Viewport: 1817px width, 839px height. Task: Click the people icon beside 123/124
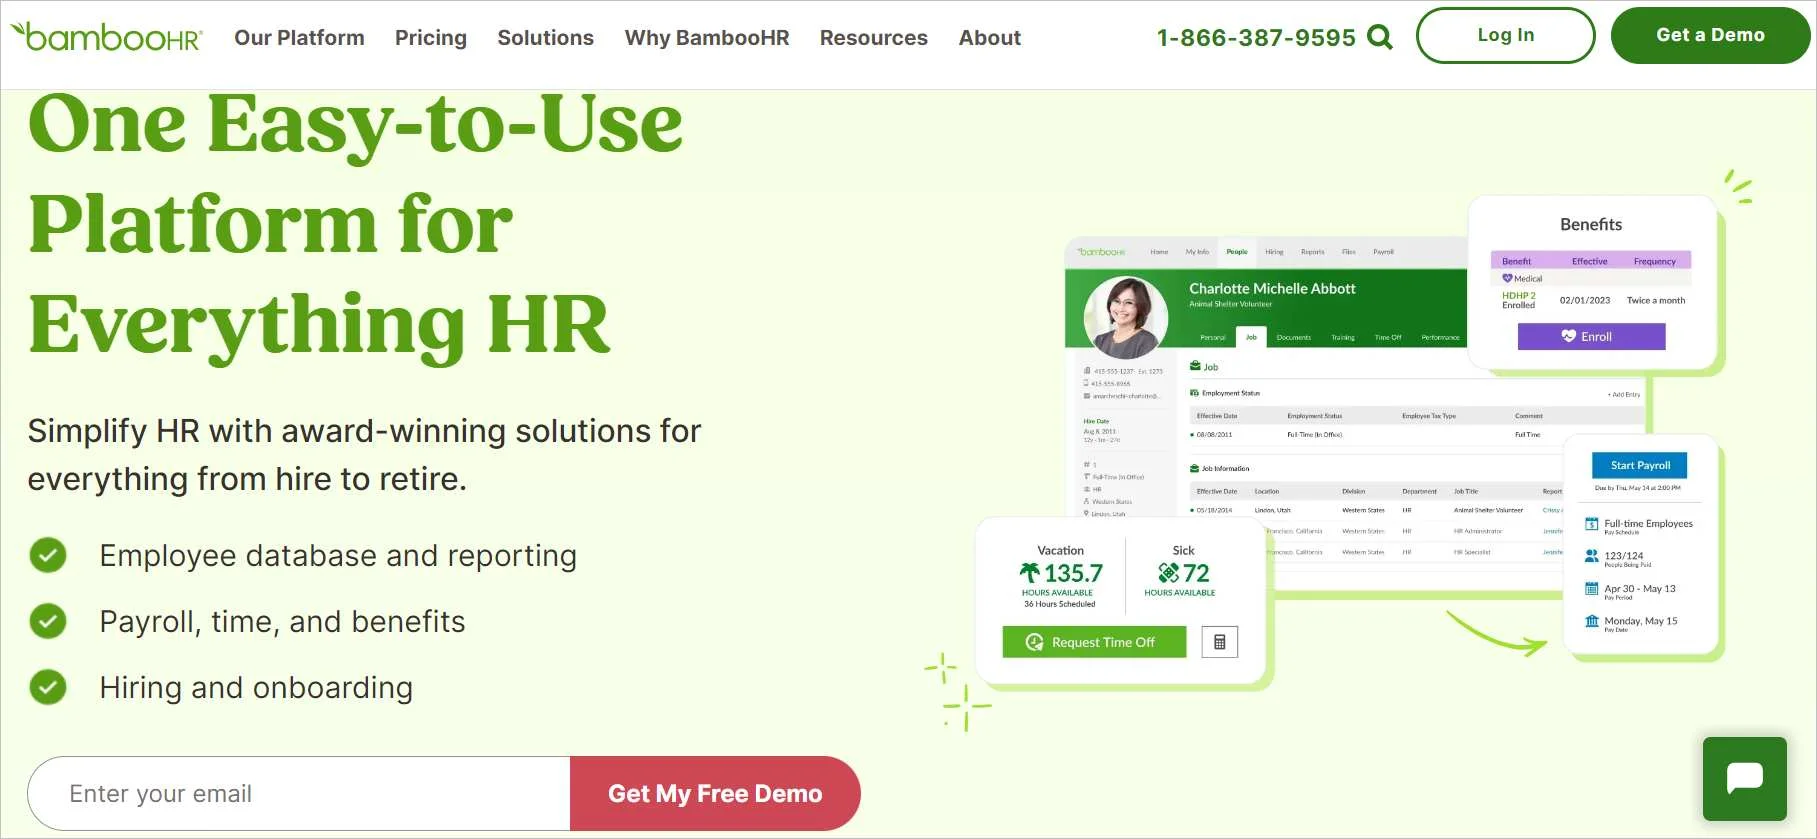pos(1591,556)
